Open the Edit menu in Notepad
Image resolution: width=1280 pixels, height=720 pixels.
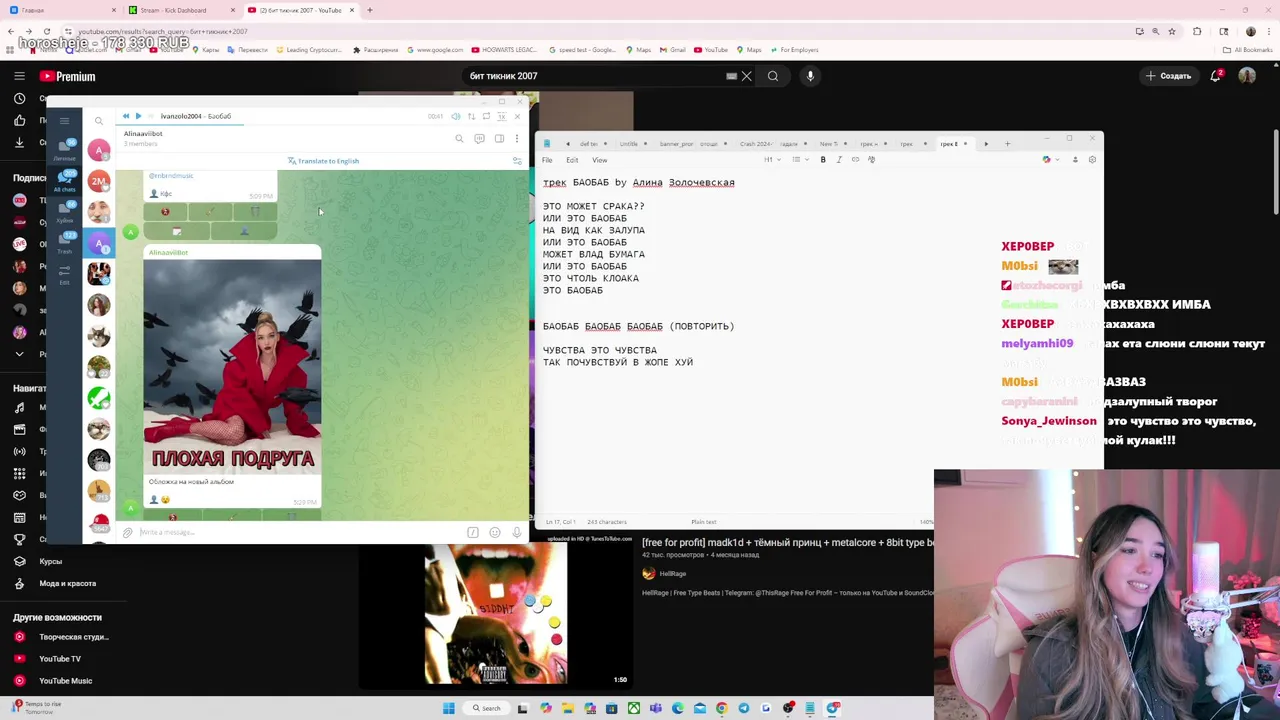(x=572, y=160)
